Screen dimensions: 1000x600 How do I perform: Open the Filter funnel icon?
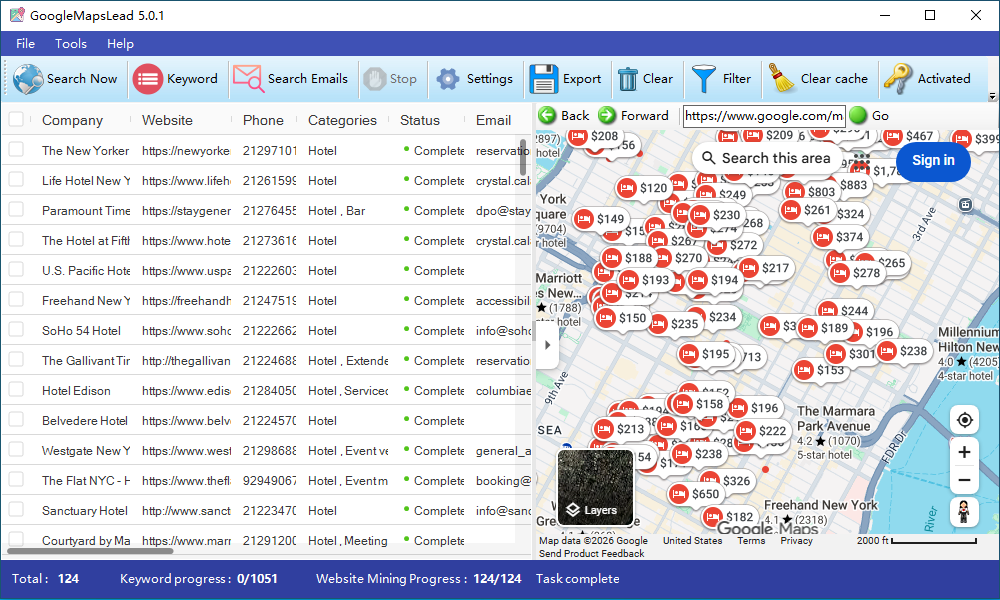coord(703,79)
